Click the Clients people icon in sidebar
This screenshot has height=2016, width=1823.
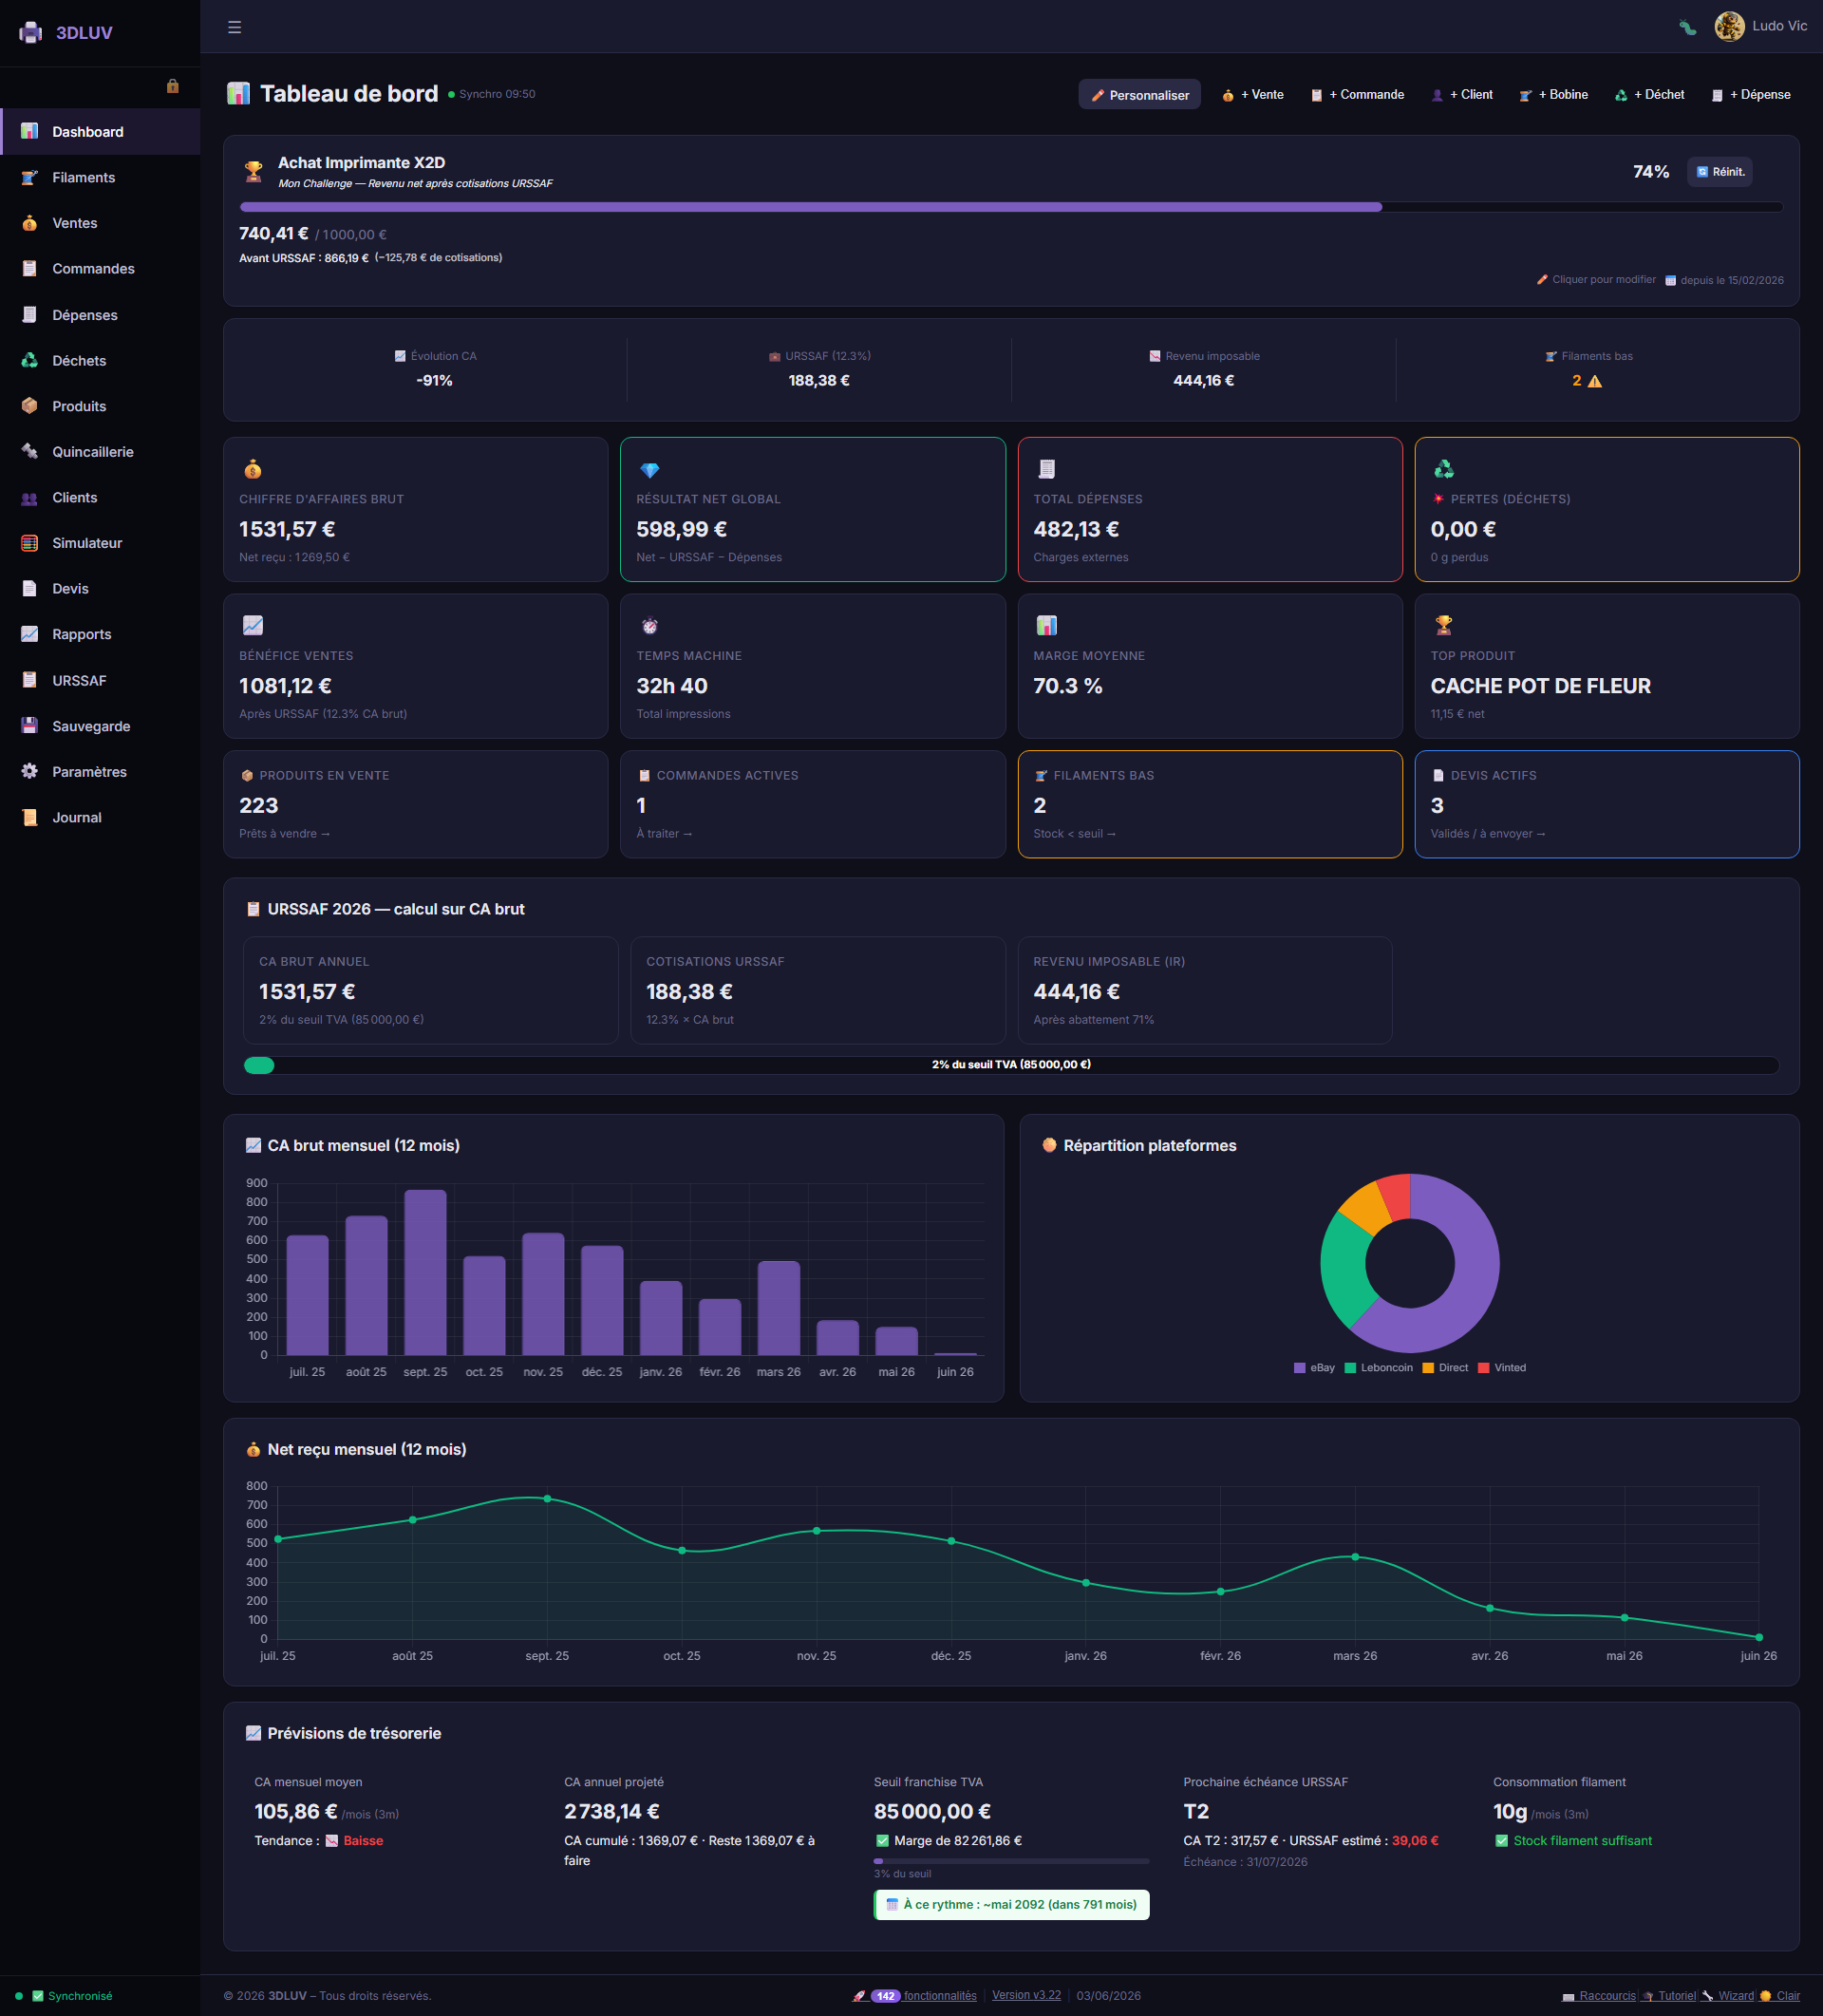[30, 498]
